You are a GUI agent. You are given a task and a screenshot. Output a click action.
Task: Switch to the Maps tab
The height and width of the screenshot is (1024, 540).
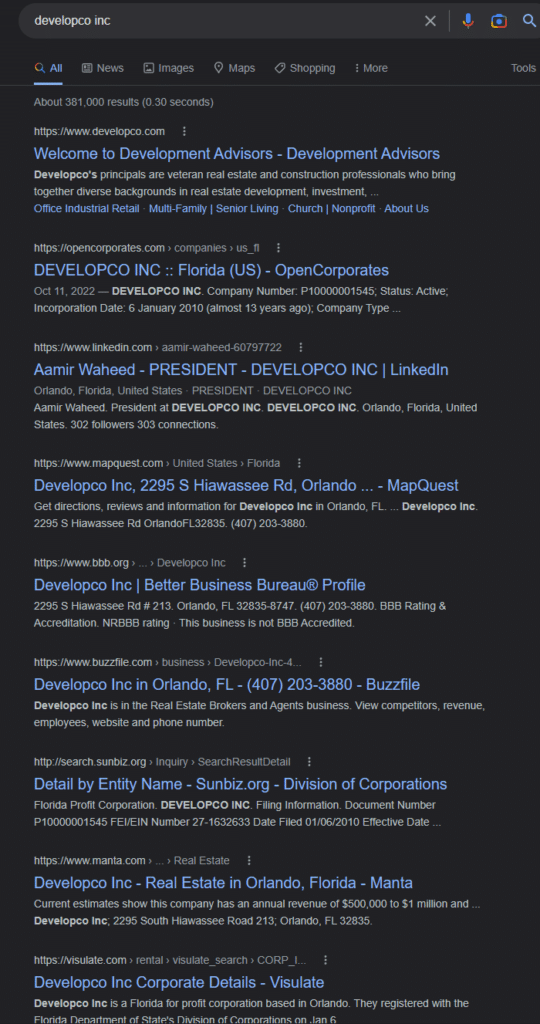point(234,68)
